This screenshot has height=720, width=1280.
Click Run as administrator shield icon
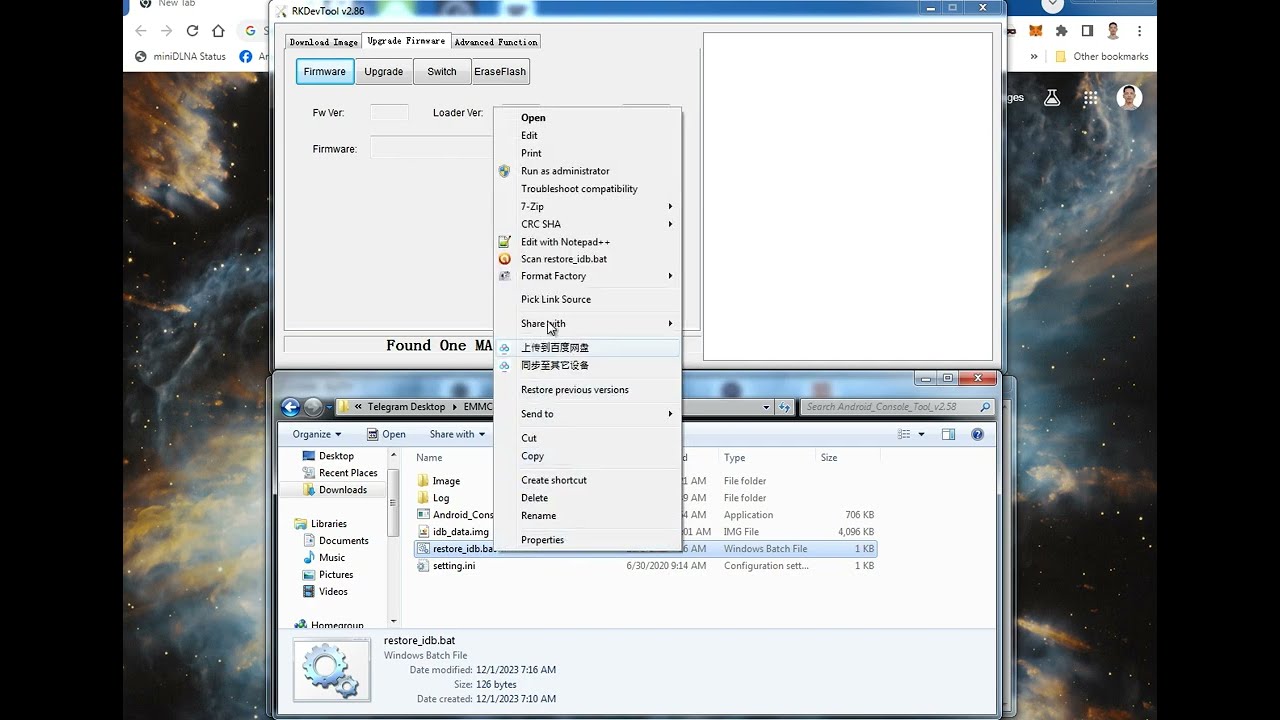tap(504, 171)
